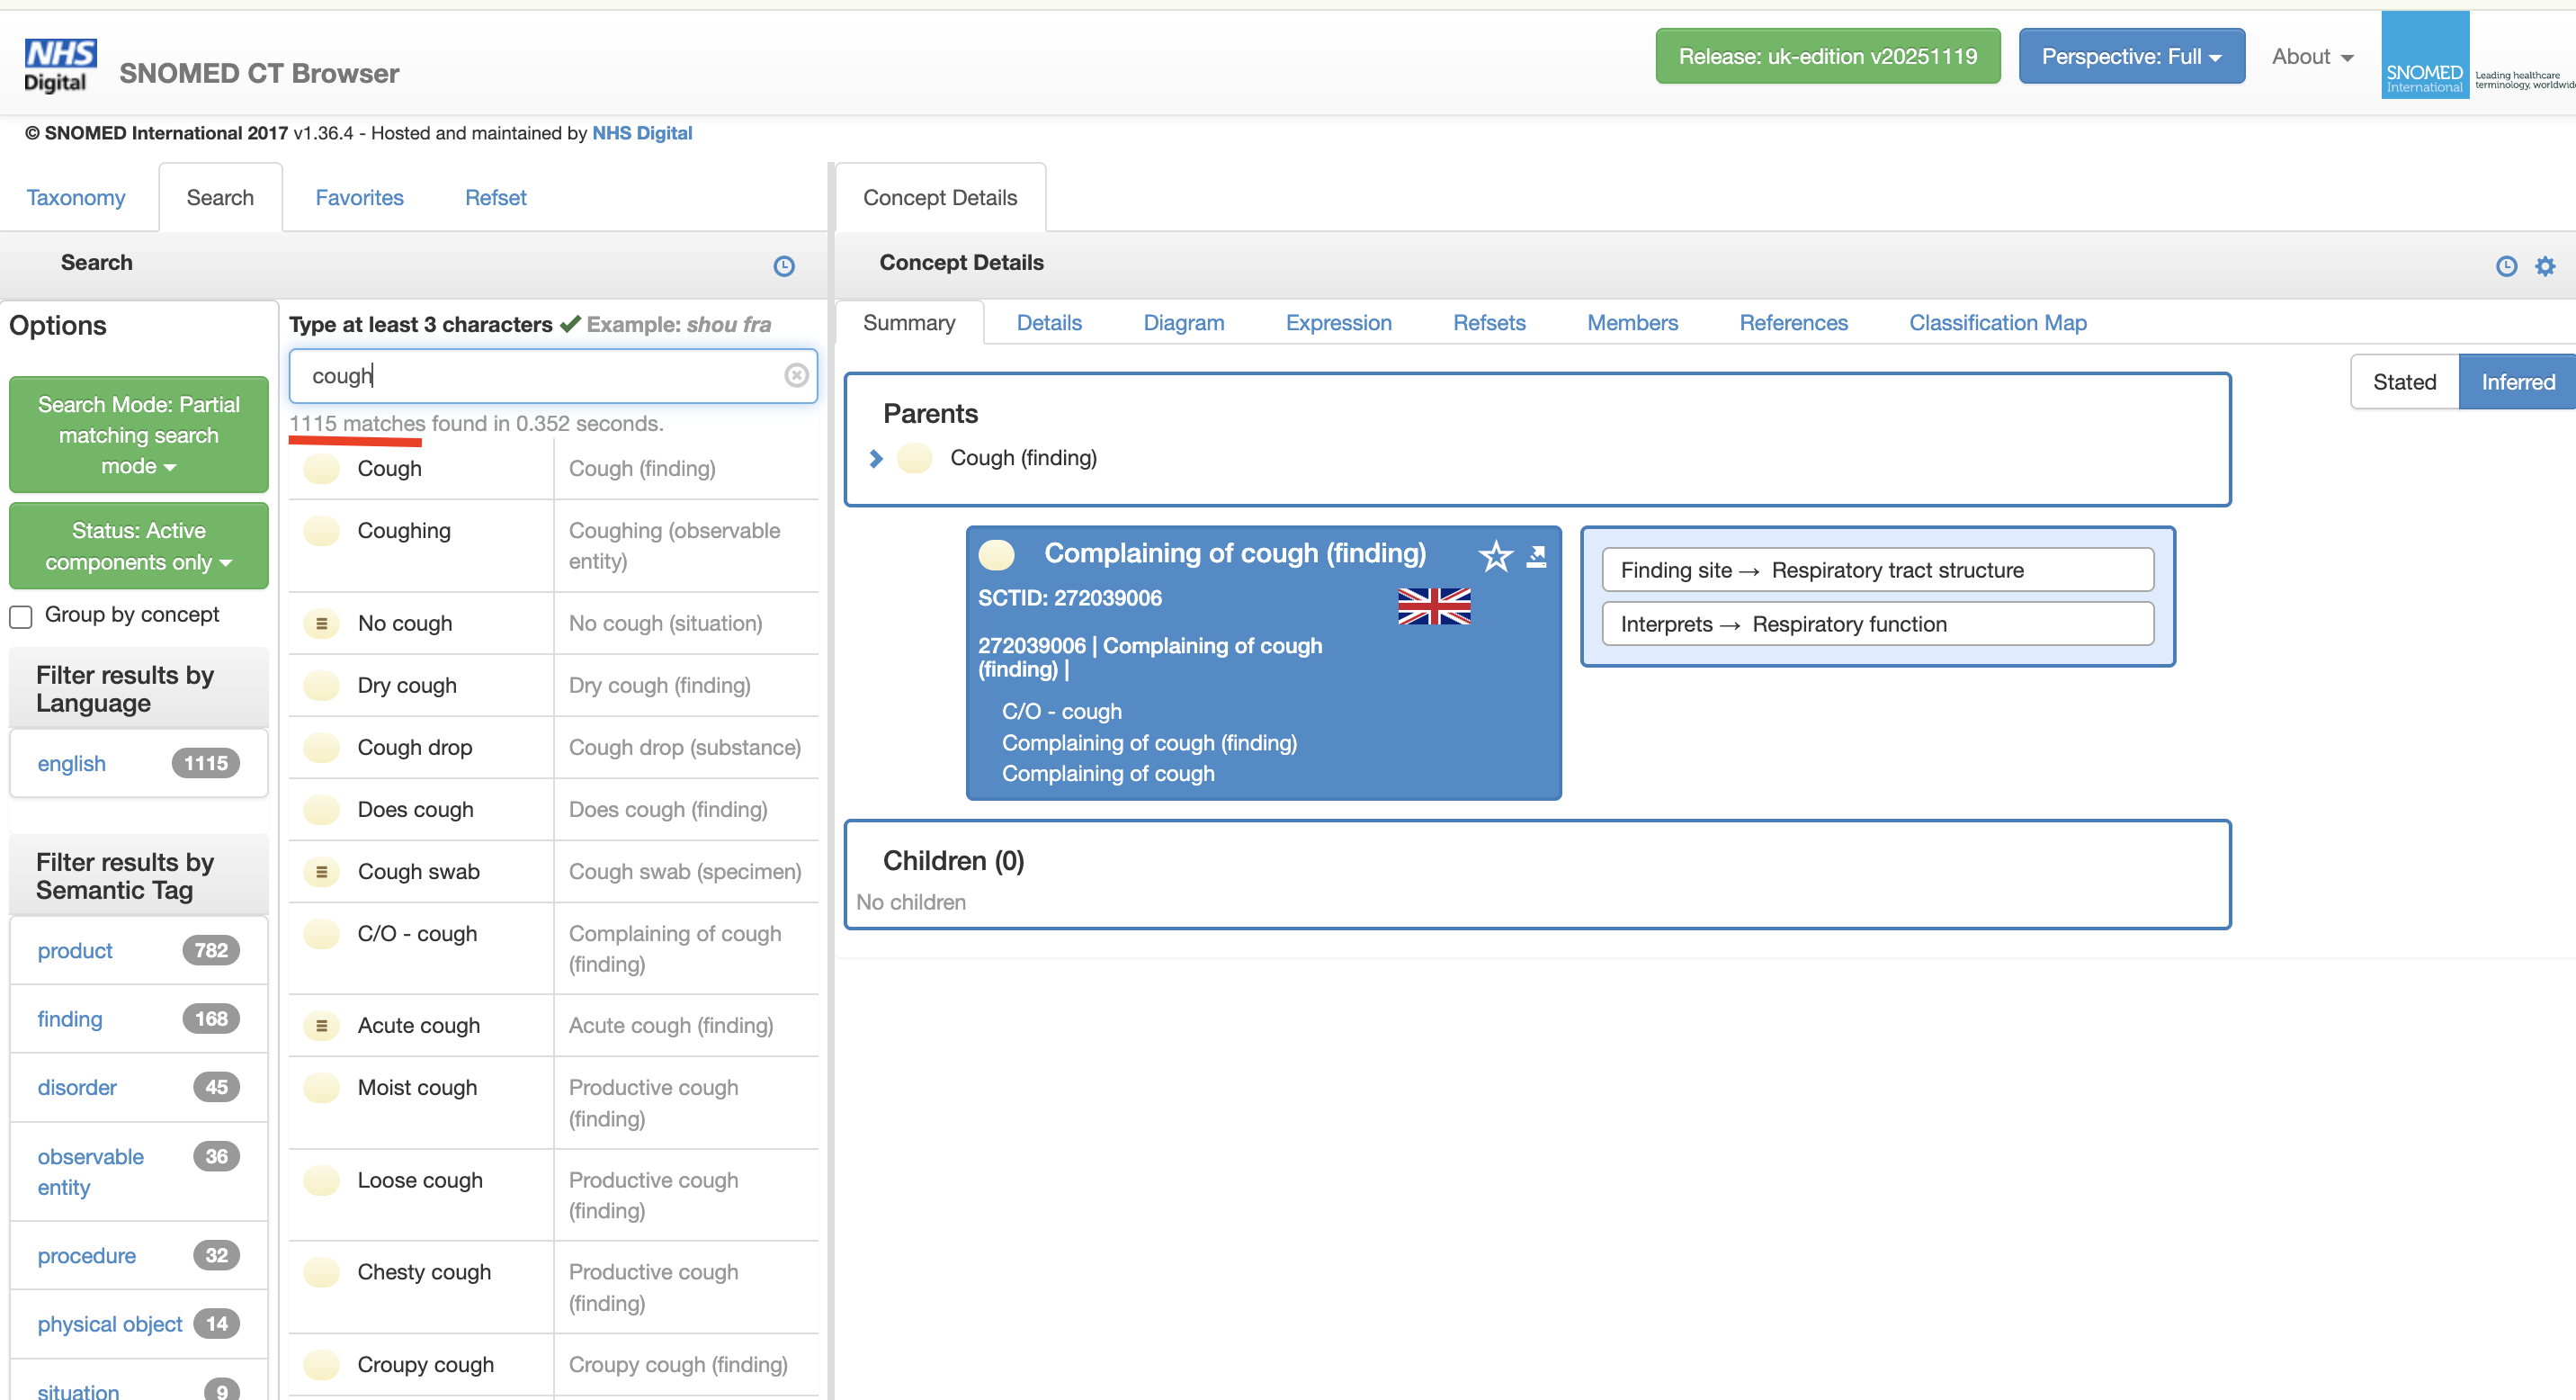The height and width of the screenshot is (1400, 2576).
Task: Click inside the cough search field
Action: click(x=550, y=375)
